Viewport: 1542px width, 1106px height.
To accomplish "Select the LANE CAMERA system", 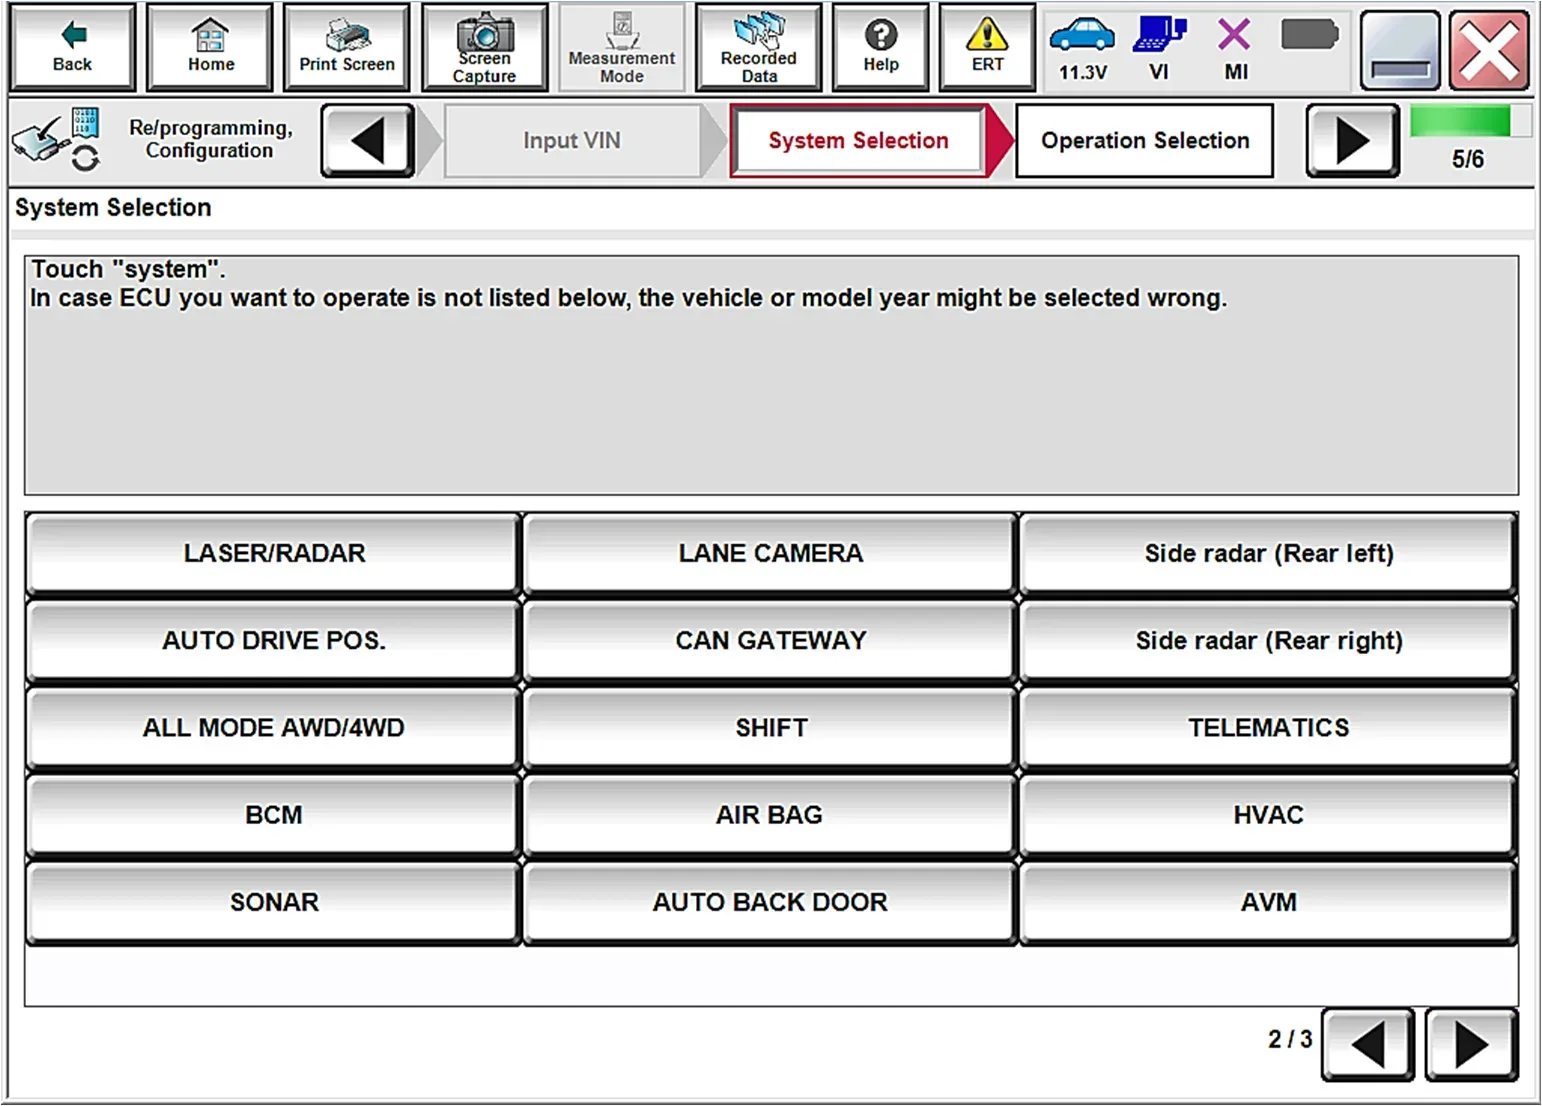I will (x=770, y=553).
